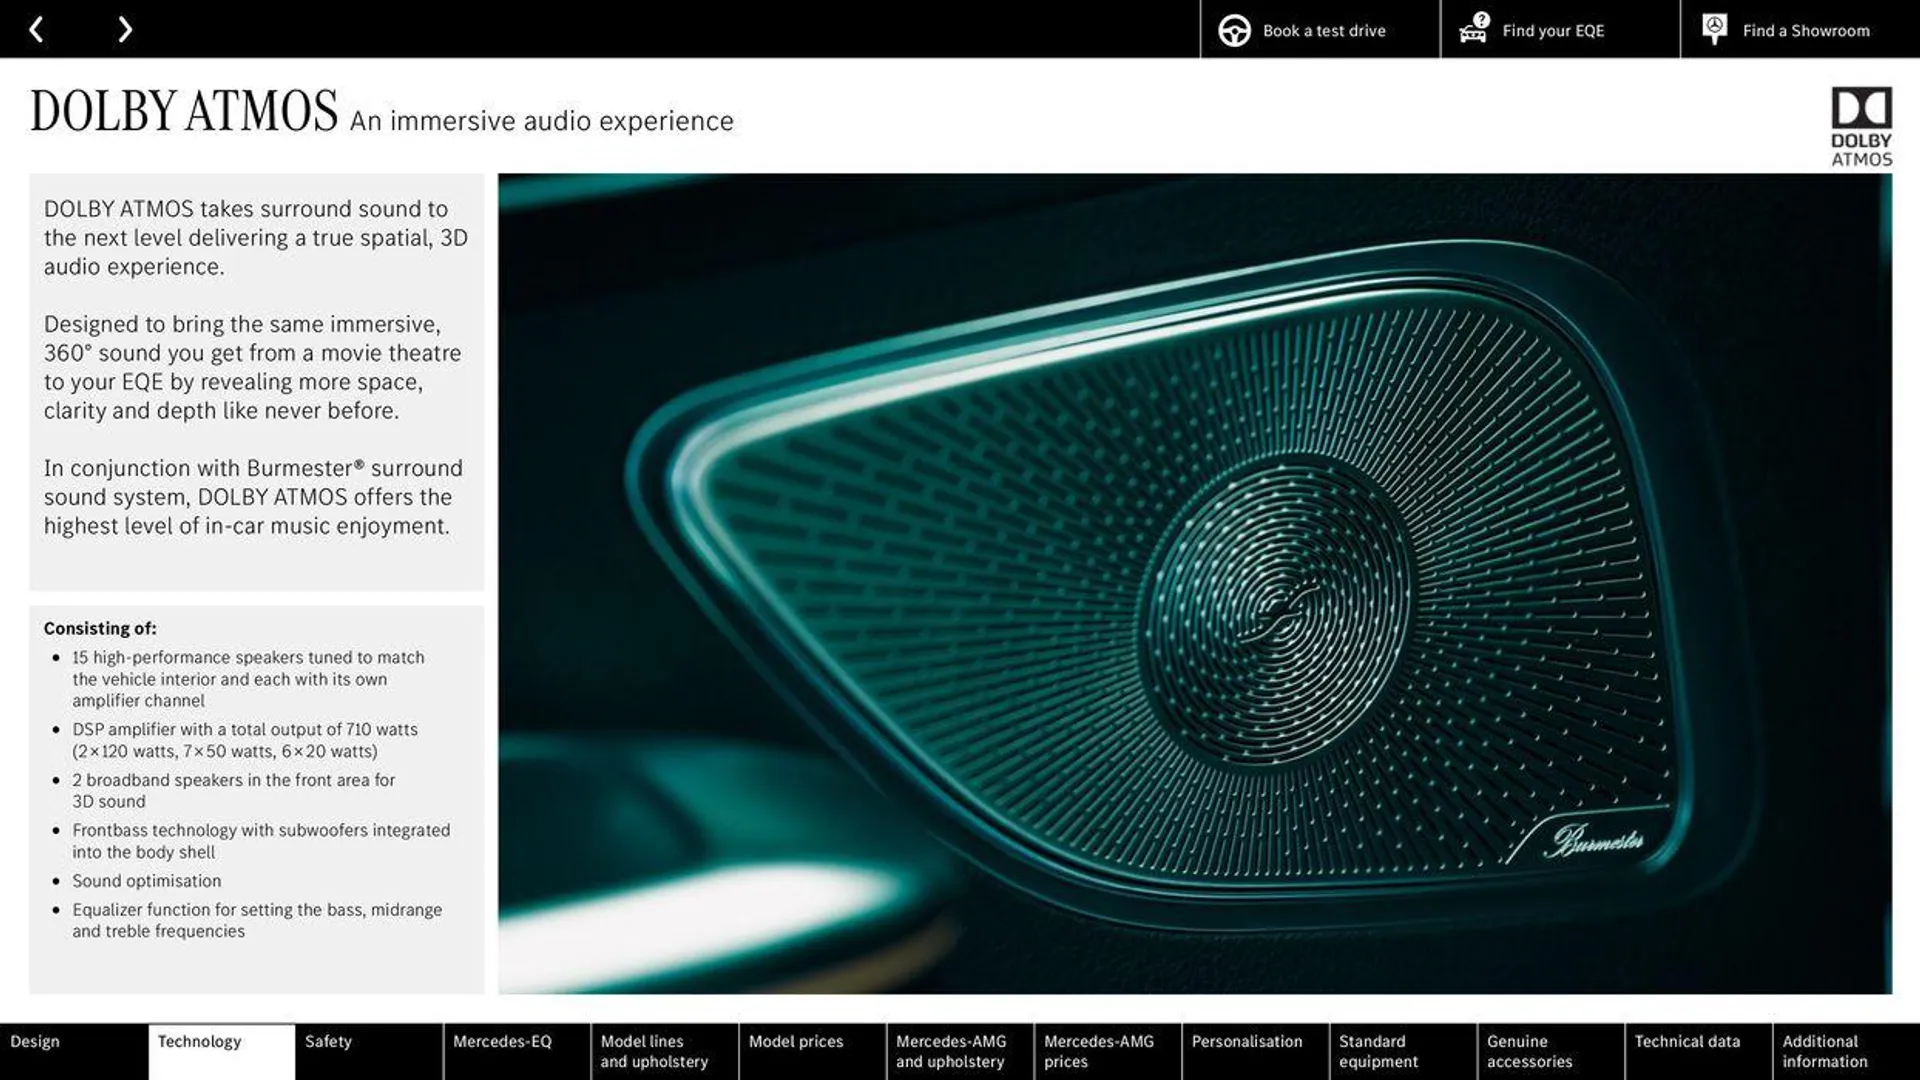The image size is (1920, 1080).
Task: Click the 'Equalizer function' bullet
Action: [257, 920]
